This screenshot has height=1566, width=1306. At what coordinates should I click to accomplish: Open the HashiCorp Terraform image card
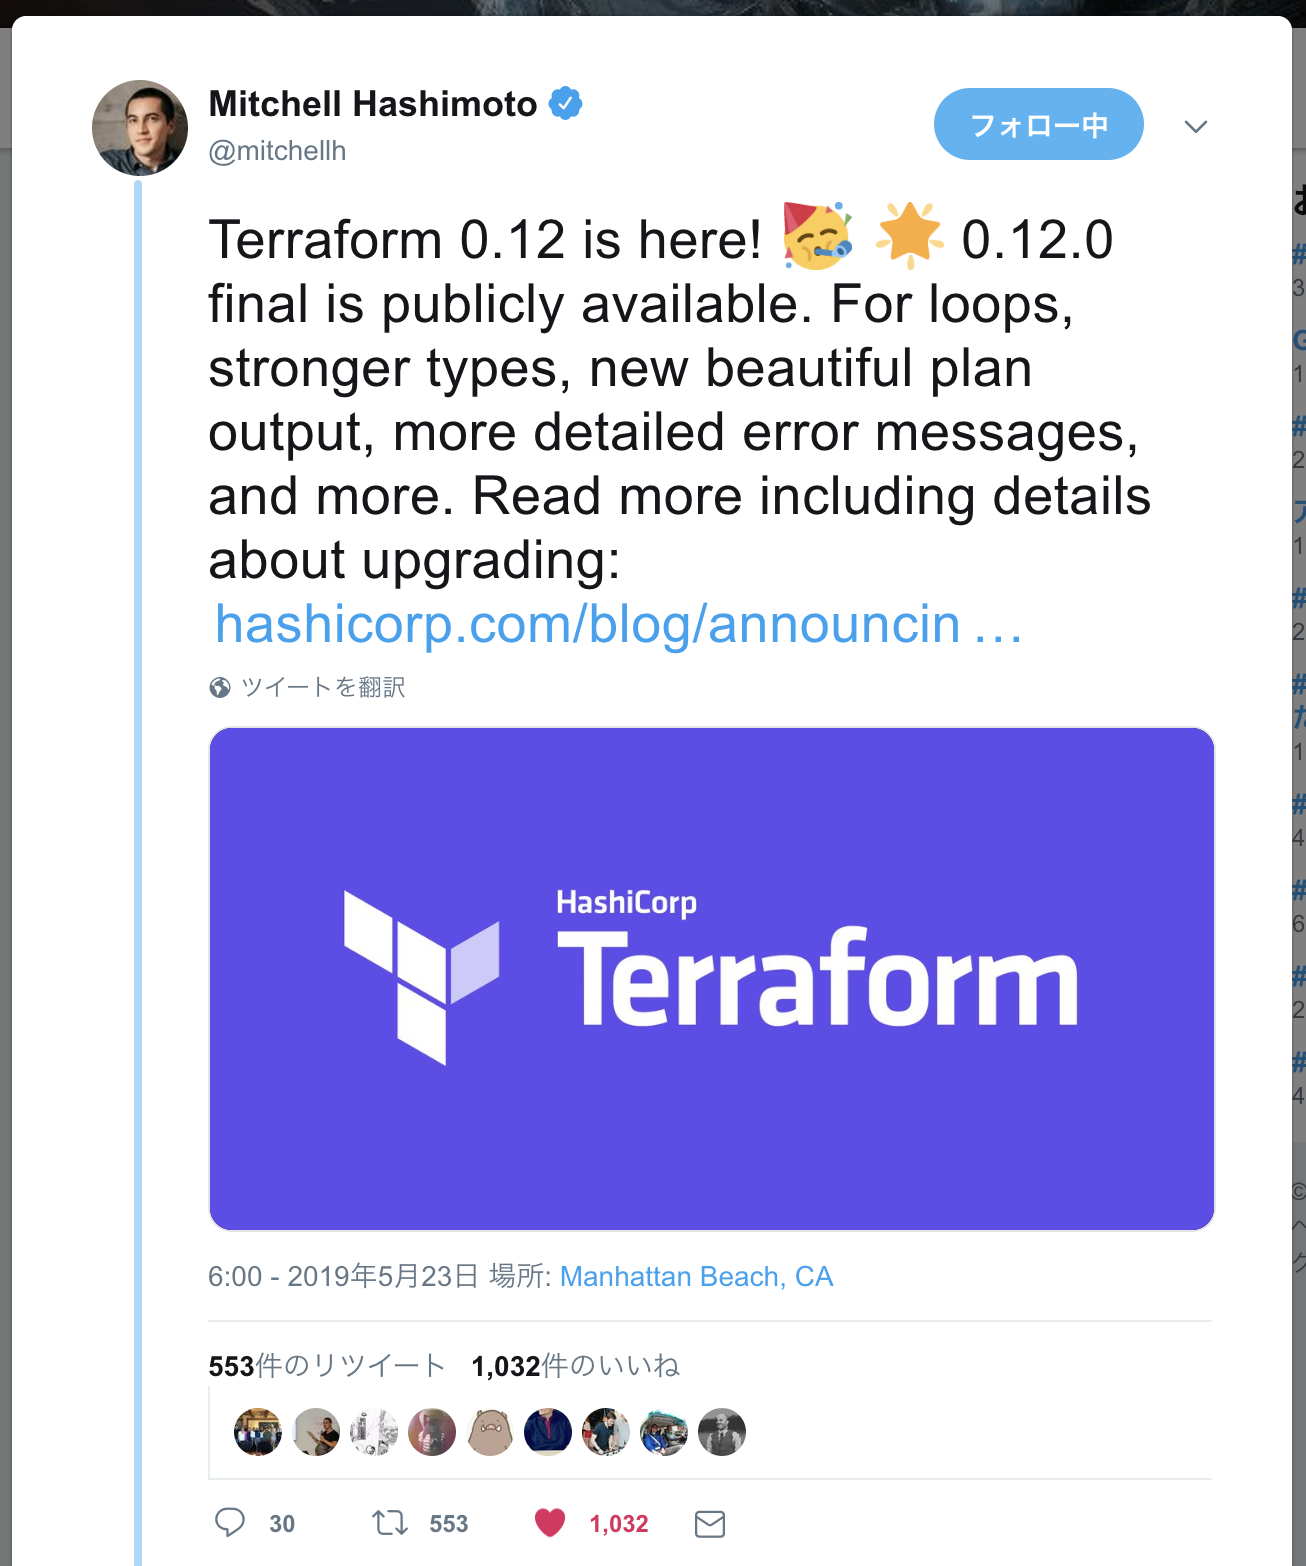[x=711, y=978]
